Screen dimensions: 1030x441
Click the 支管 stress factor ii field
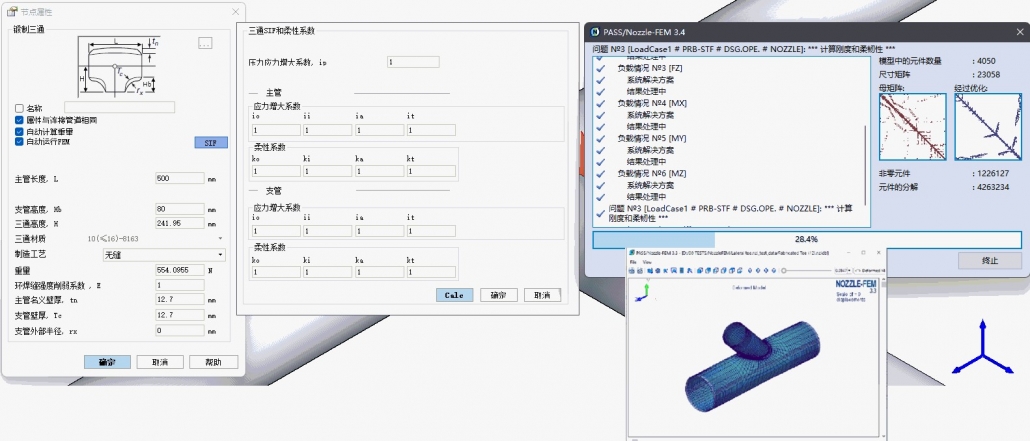[328, 231]
